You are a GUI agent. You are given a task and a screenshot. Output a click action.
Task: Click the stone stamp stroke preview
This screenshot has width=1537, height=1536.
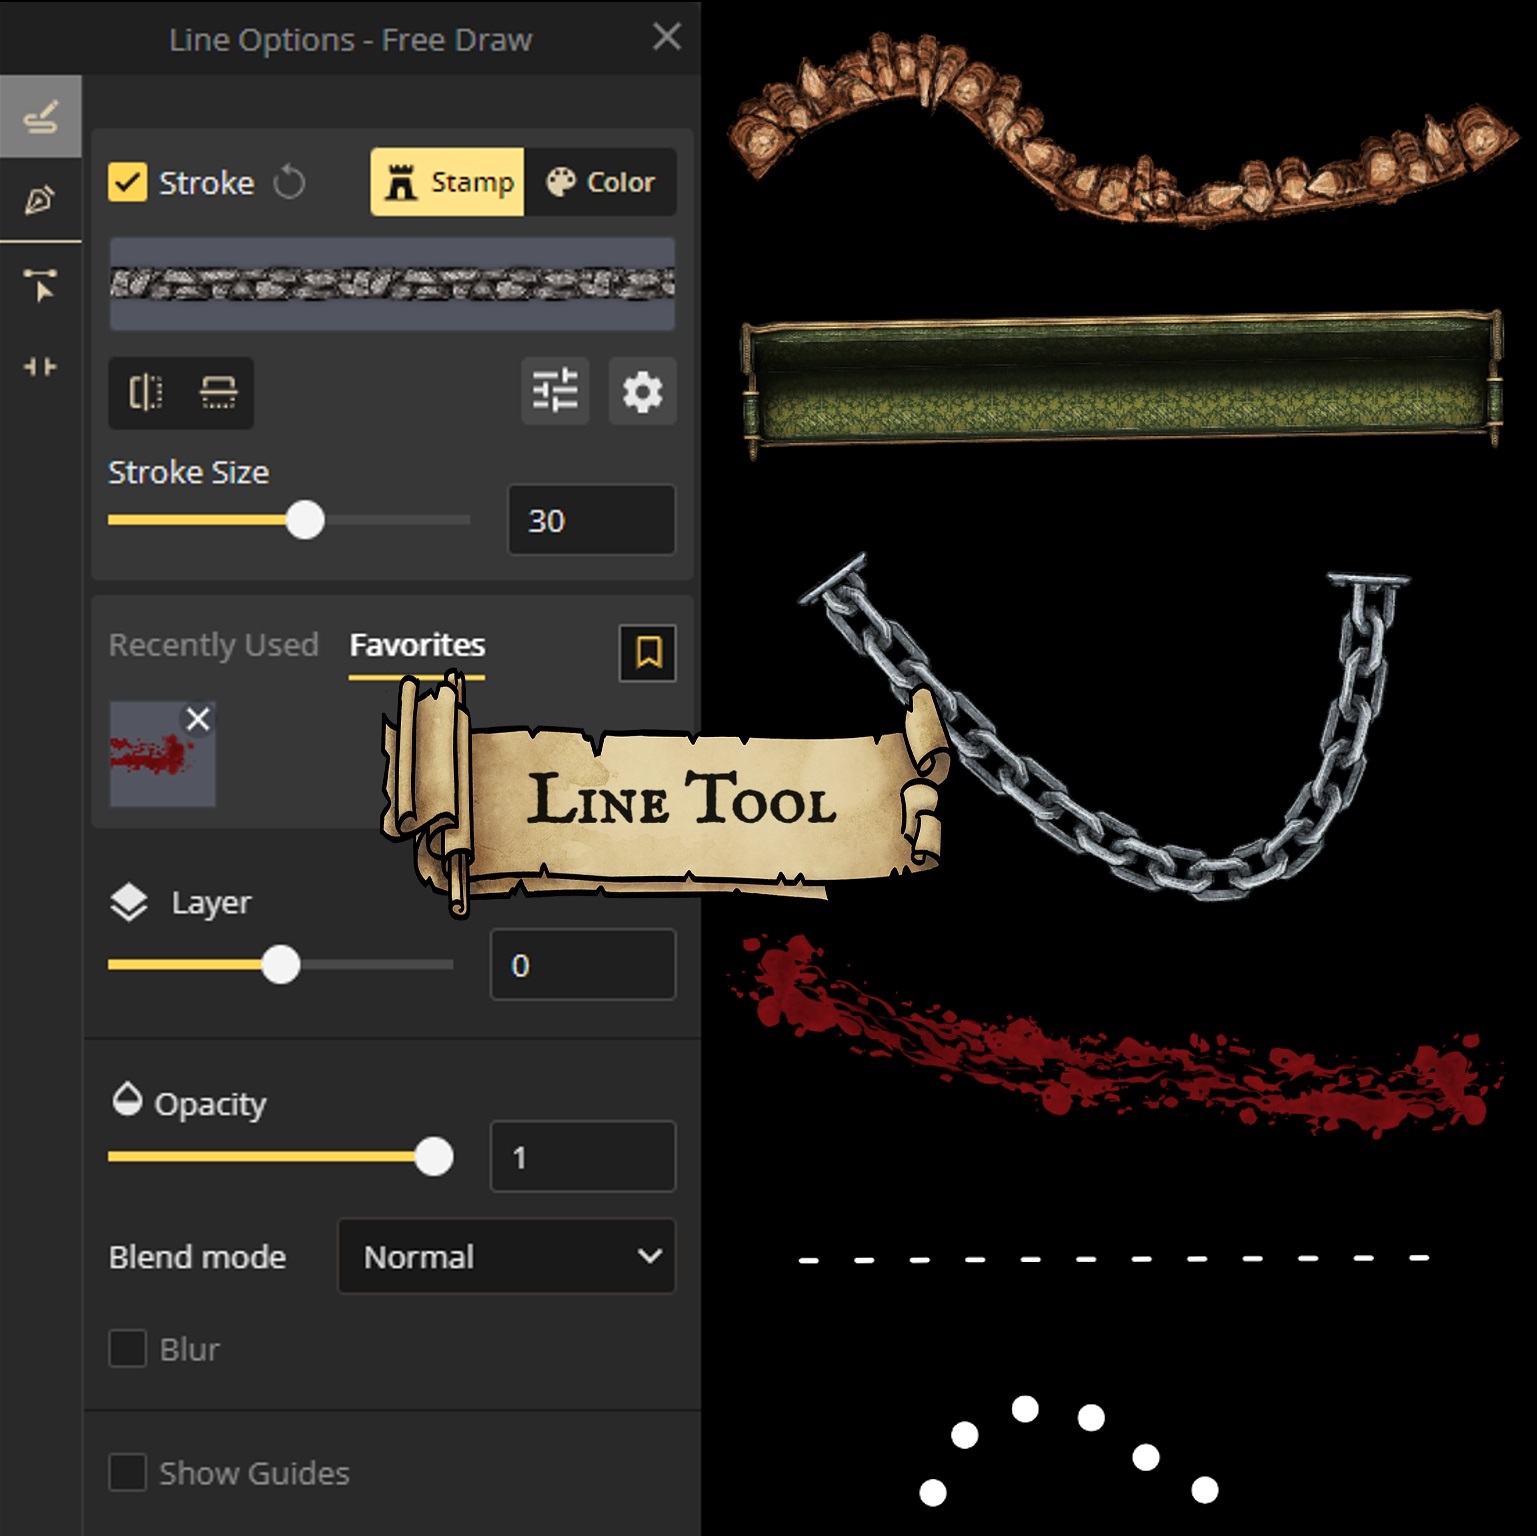[x=392, y=284]
